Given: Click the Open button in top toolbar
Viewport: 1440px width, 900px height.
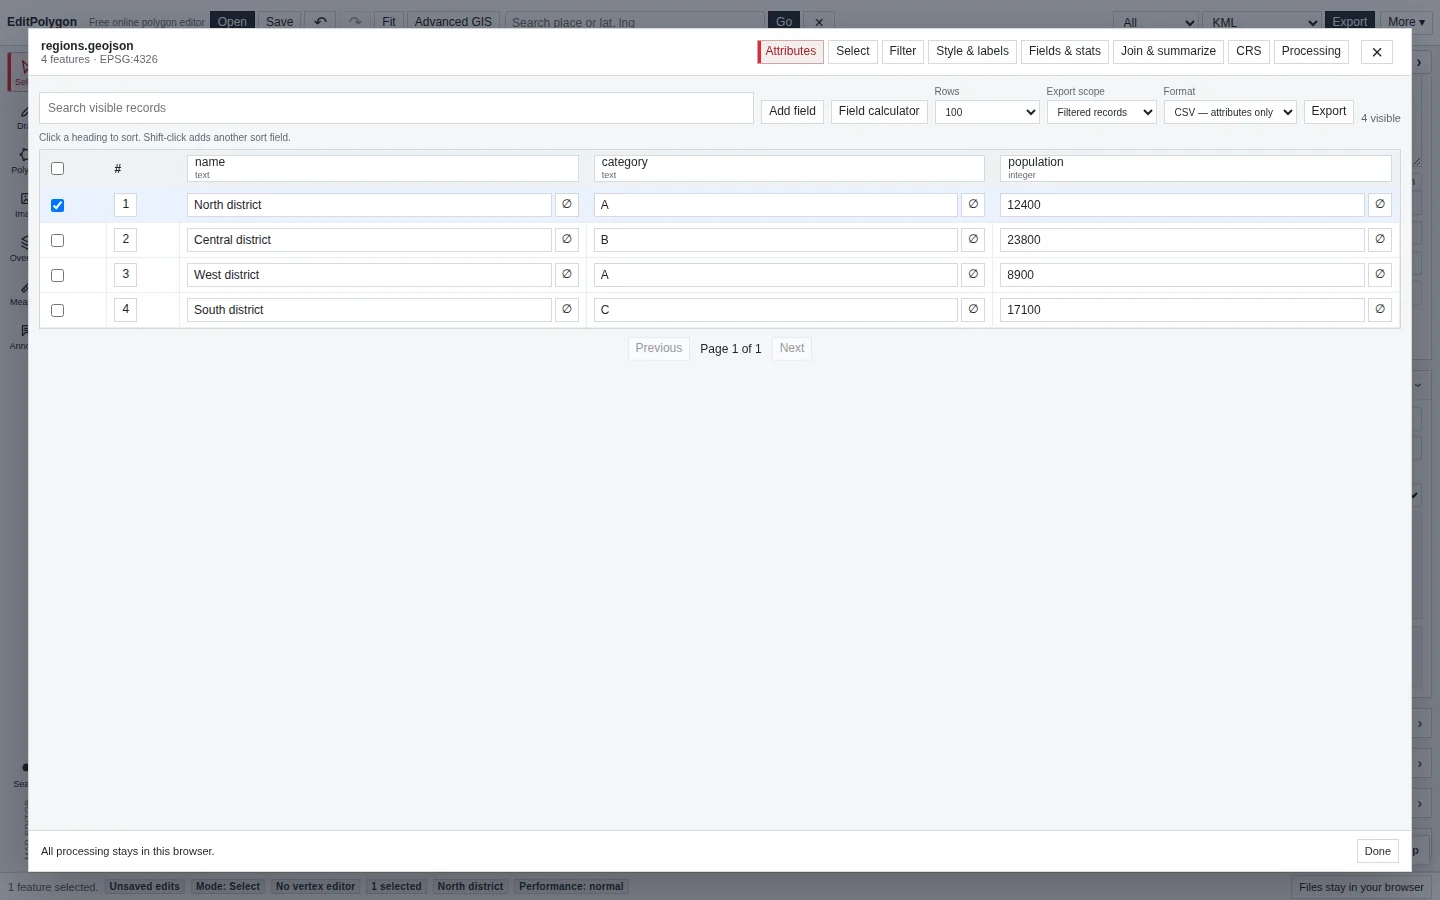Looking at the screenshot, I should [x=232, y=21].
